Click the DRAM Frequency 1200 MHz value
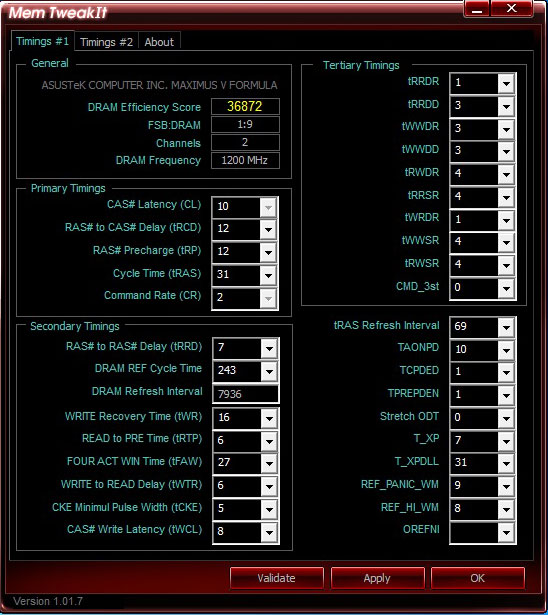The height and width of the screenshot is (615, 548). click(x=245, y=160)
